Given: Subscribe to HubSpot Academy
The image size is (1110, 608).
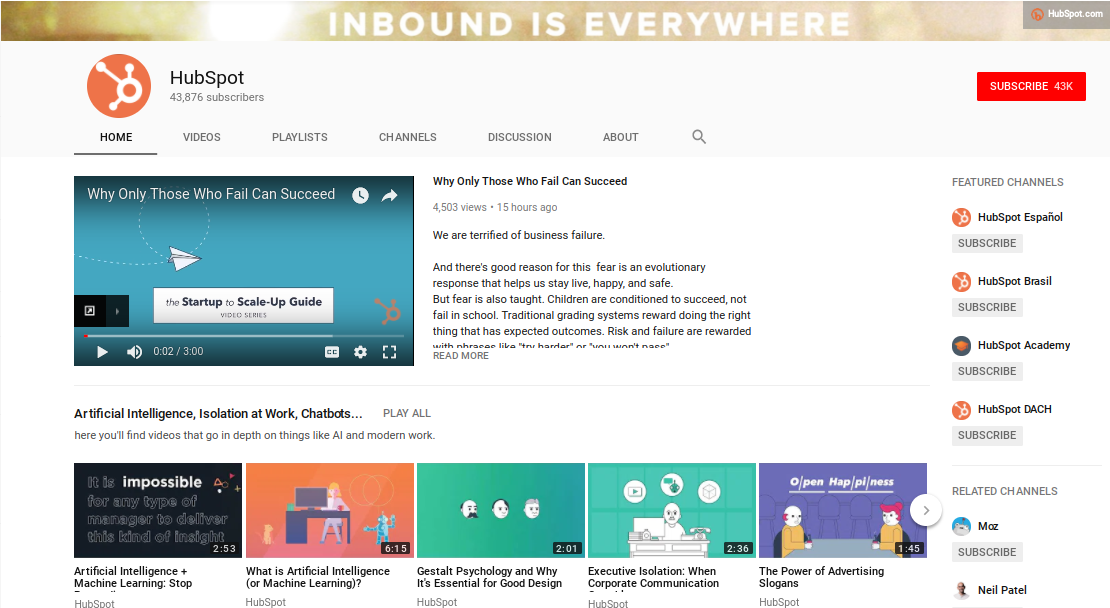Looking at the screenshot, I should pos(987,372).
